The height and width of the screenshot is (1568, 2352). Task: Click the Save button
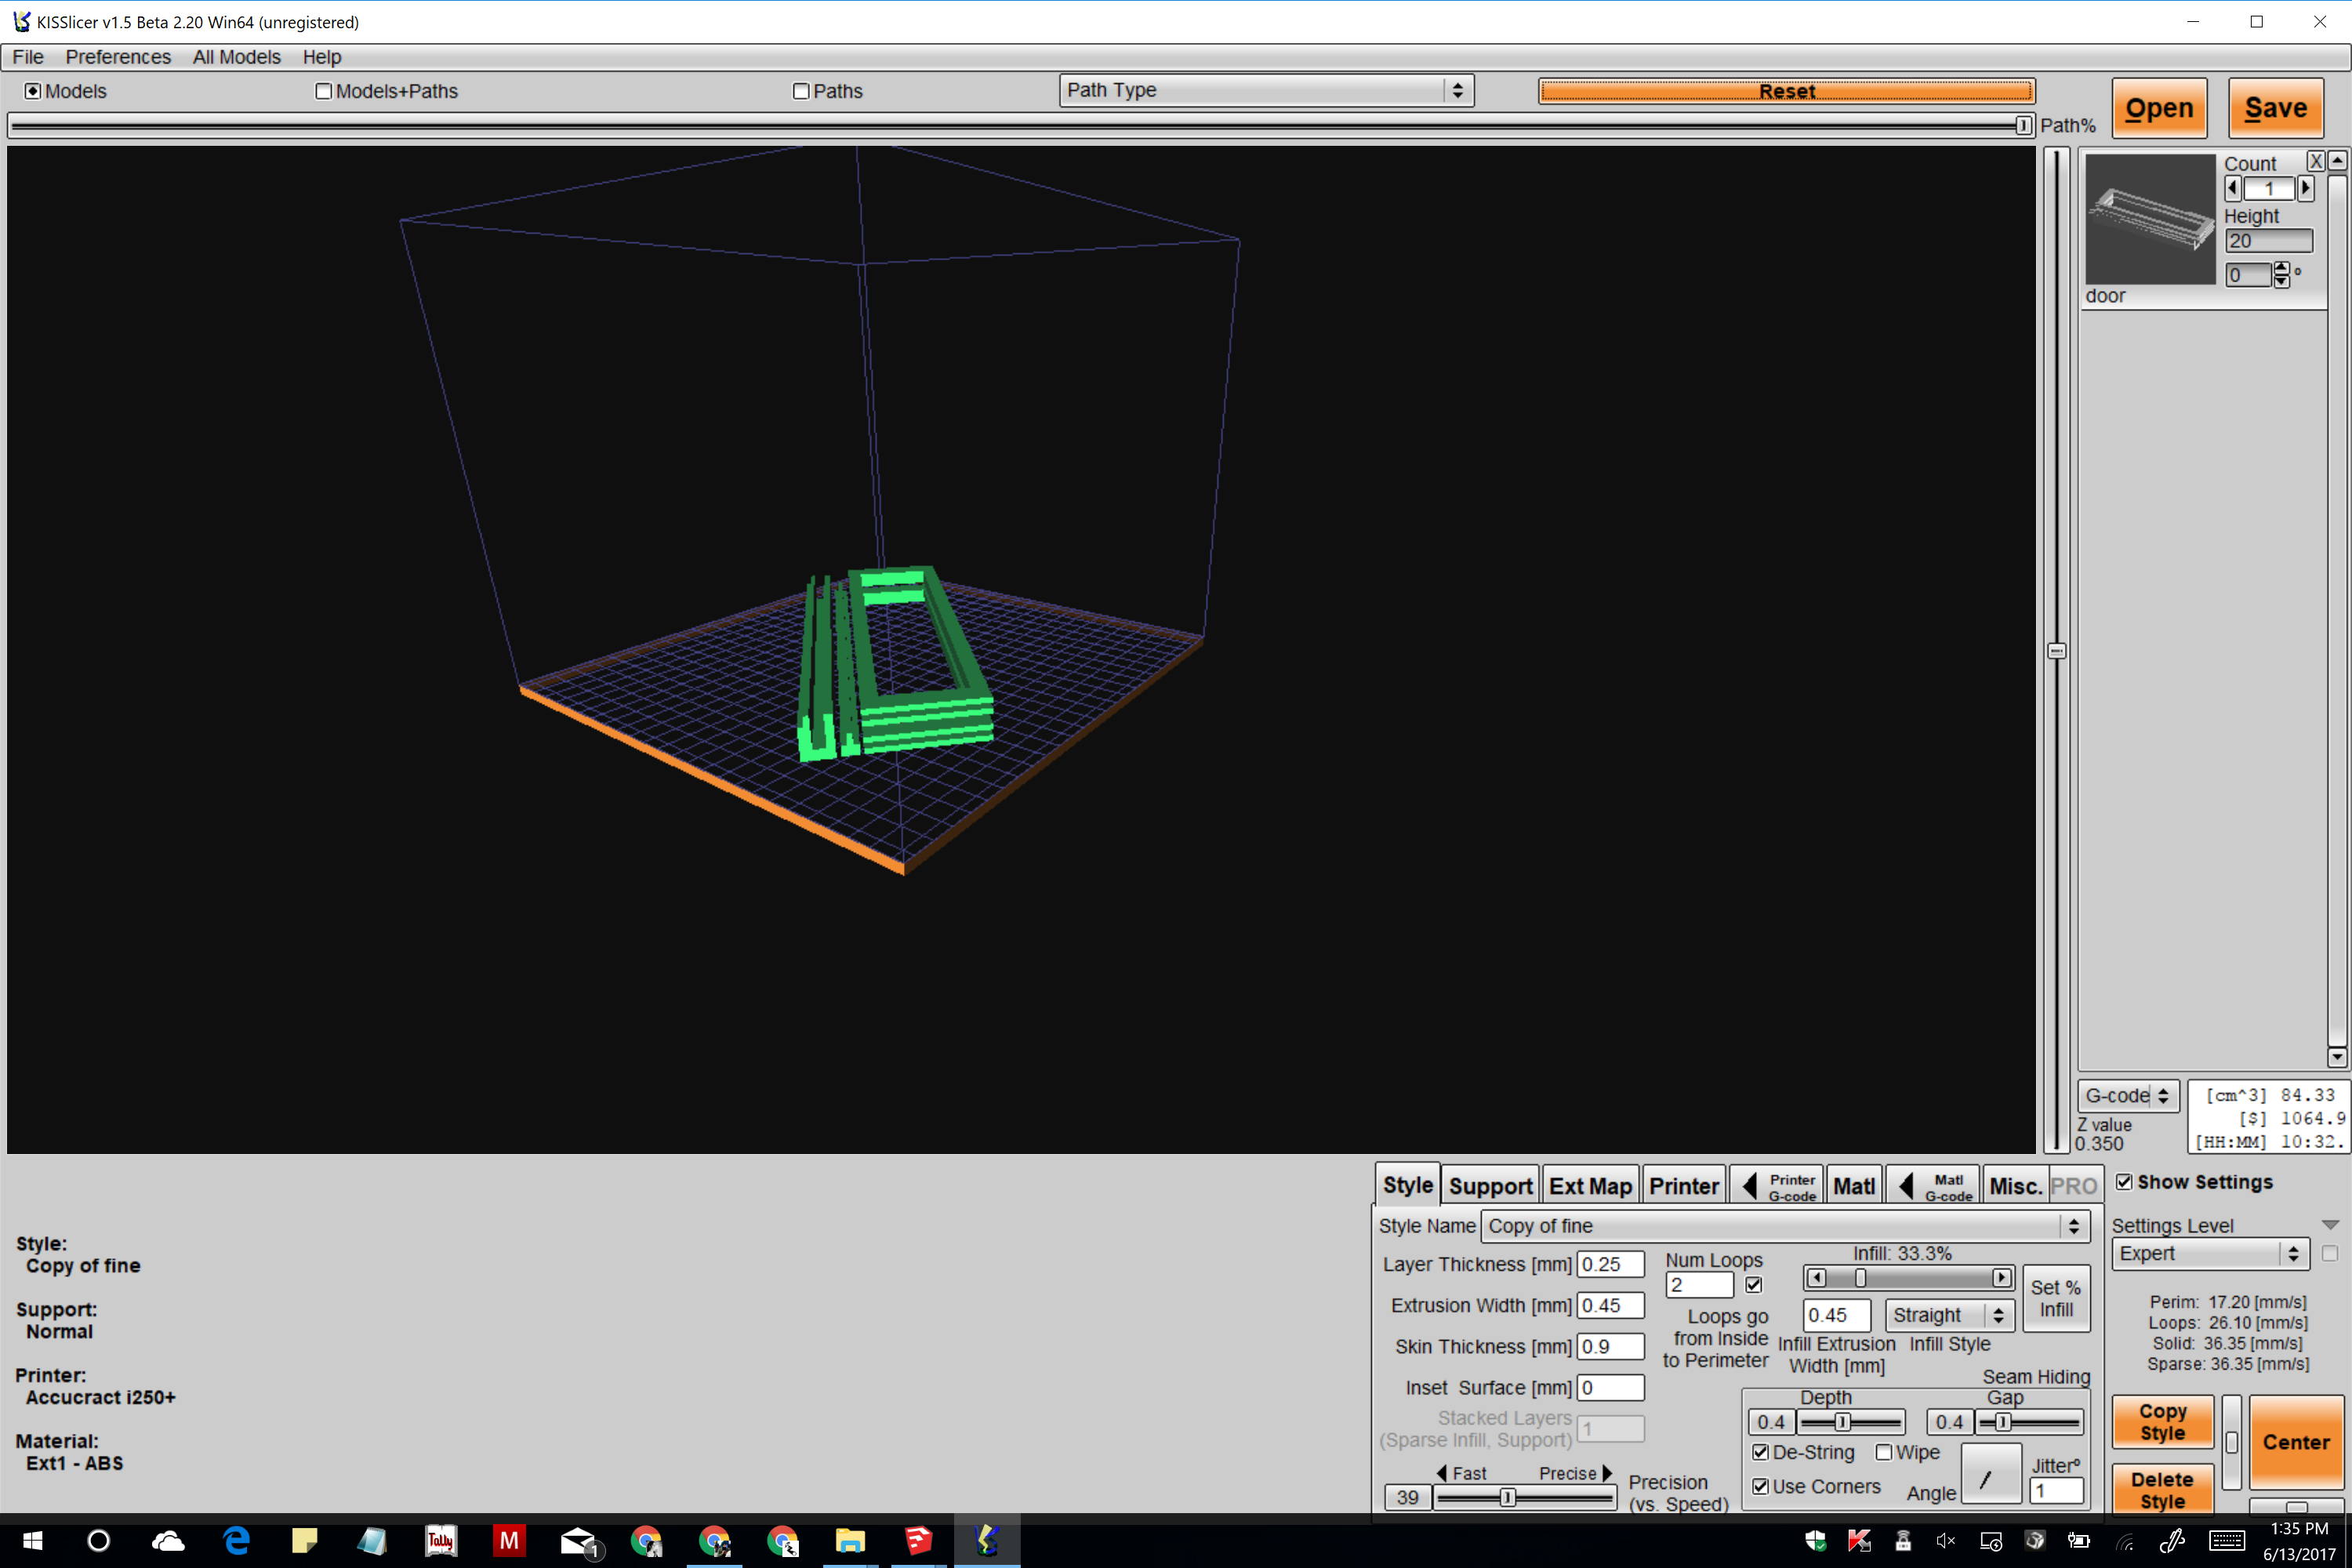(2276, 108)
